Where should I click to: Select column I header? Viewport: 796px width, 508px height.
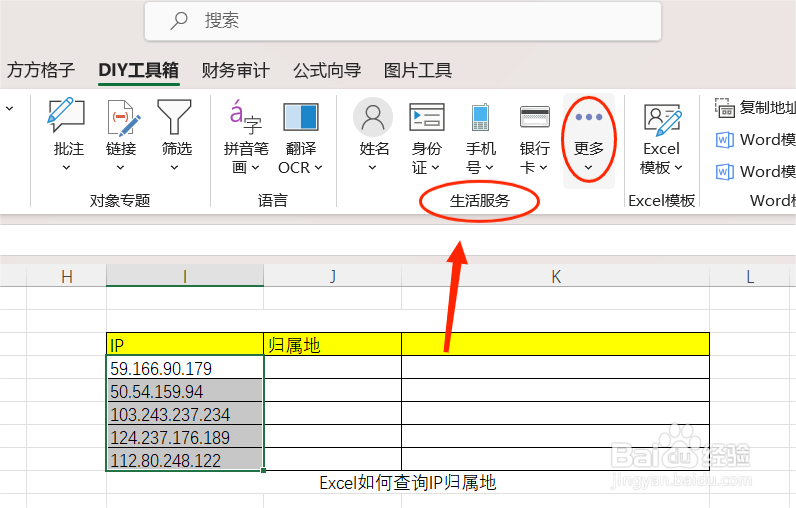(x=185, y=277)
